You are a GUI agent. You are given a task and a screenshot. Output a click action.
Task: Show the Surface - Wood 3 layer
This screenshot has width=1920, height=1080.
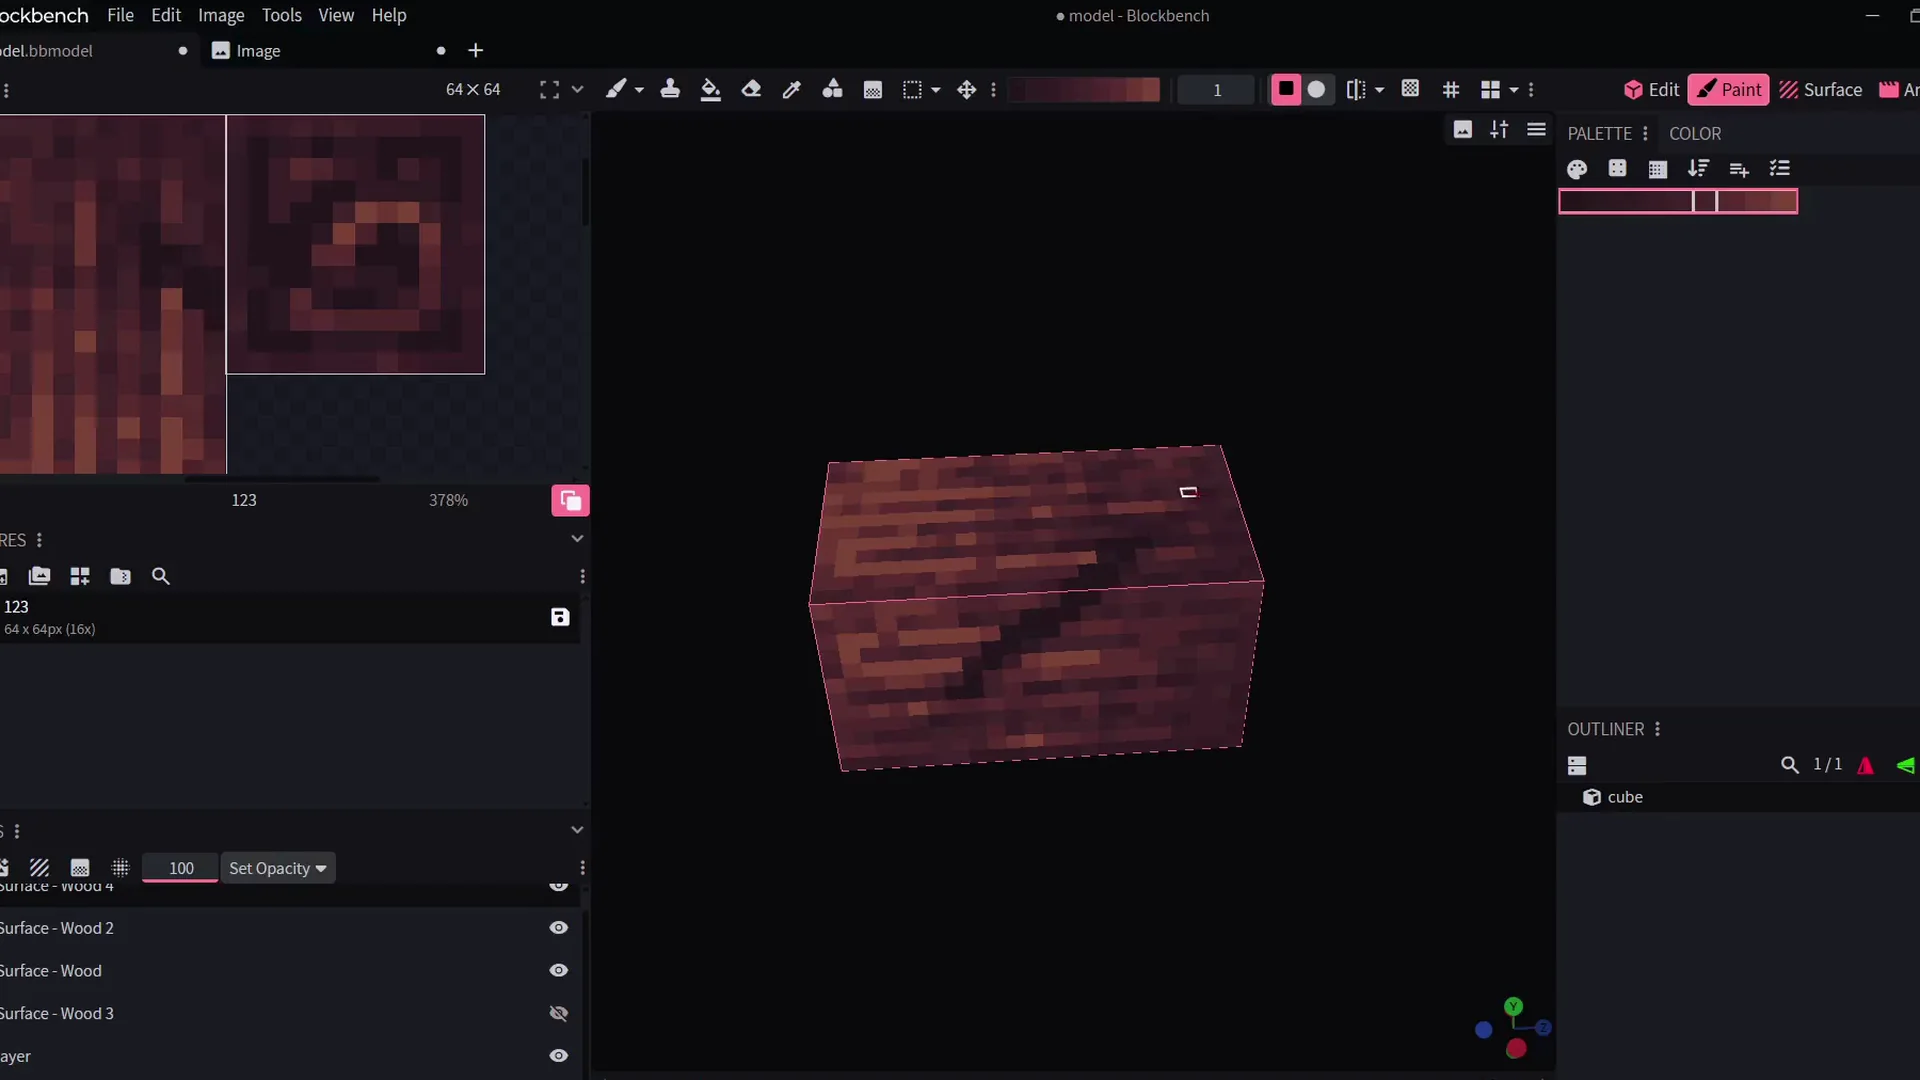[559, 1014]
